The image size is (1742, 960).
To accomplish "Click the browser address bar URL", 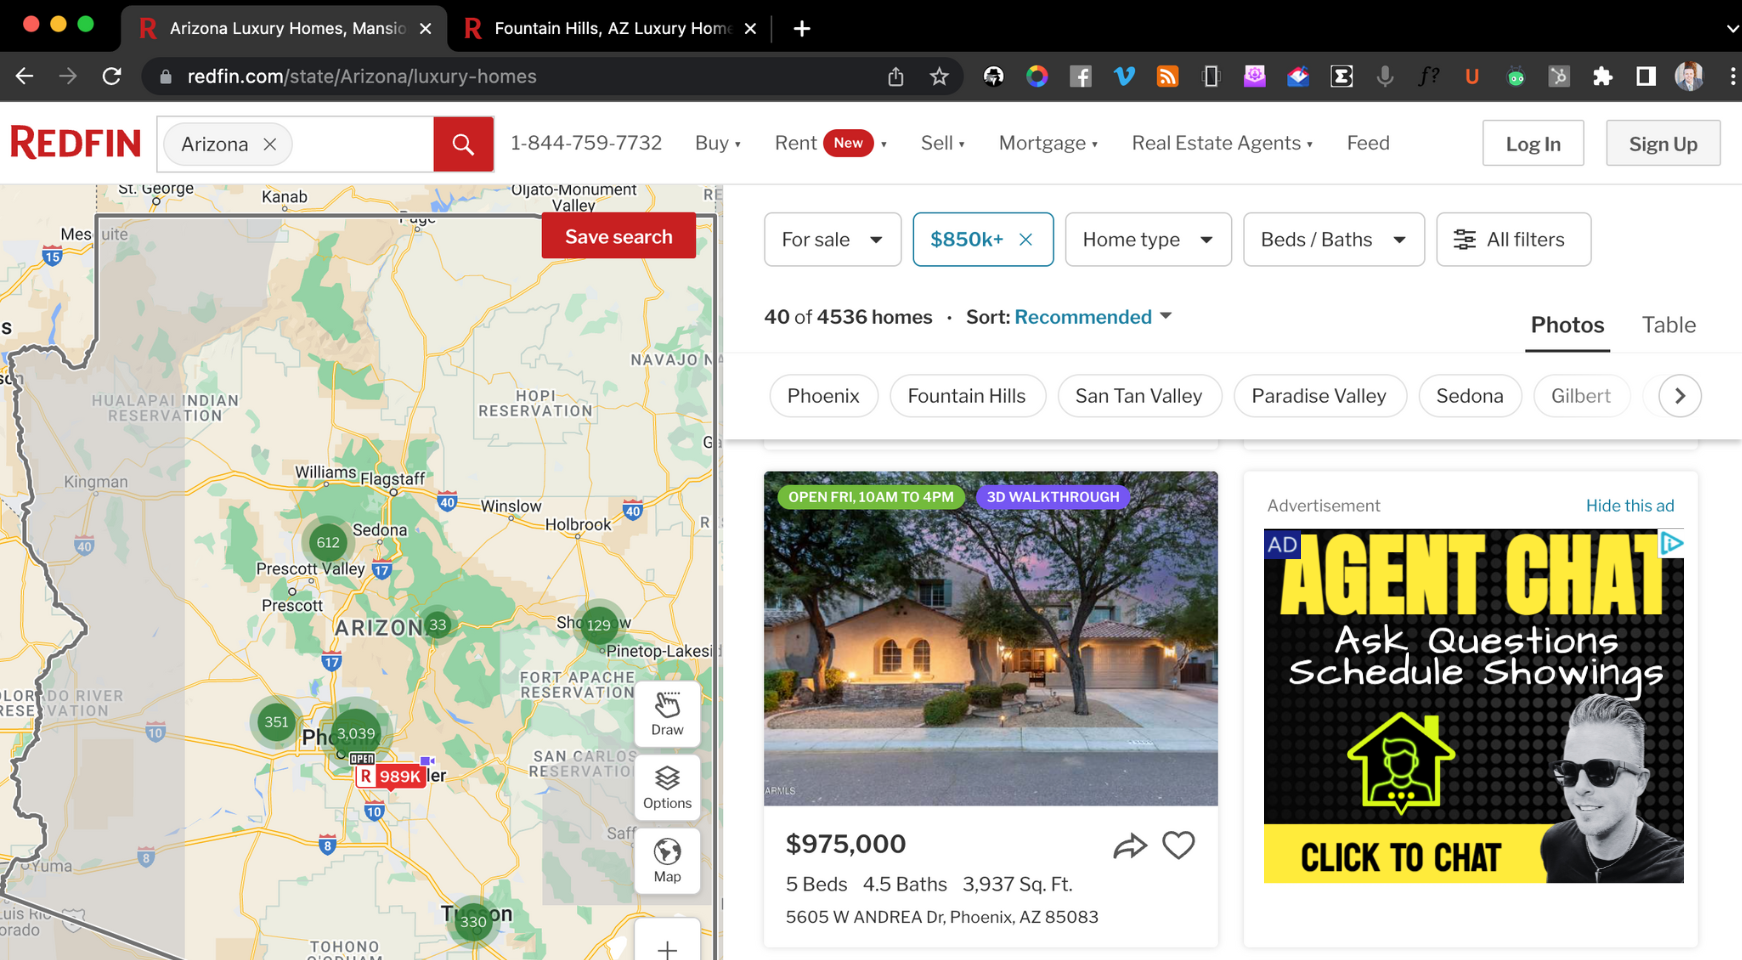I will click(x=362, y=77).
